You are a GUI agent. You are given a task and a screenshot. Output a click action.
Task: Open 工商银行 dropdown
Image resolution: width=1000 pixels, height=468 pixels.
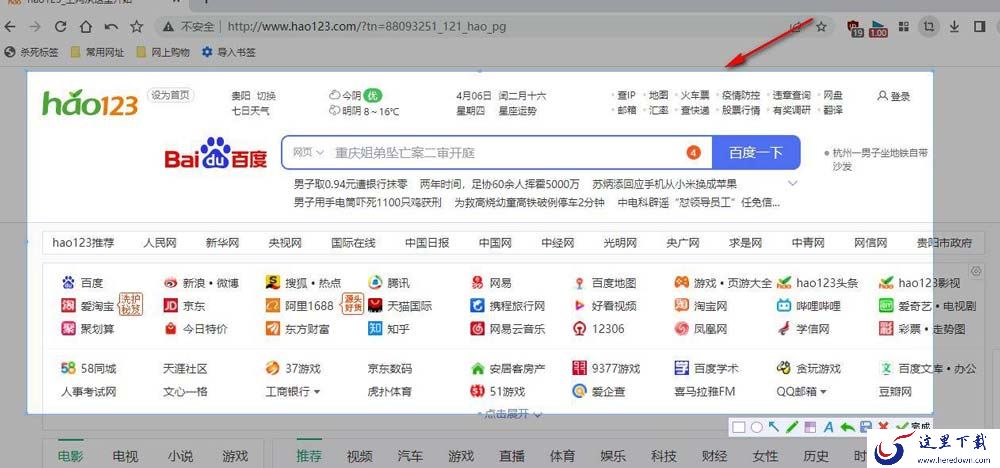(x=293, y=391)
